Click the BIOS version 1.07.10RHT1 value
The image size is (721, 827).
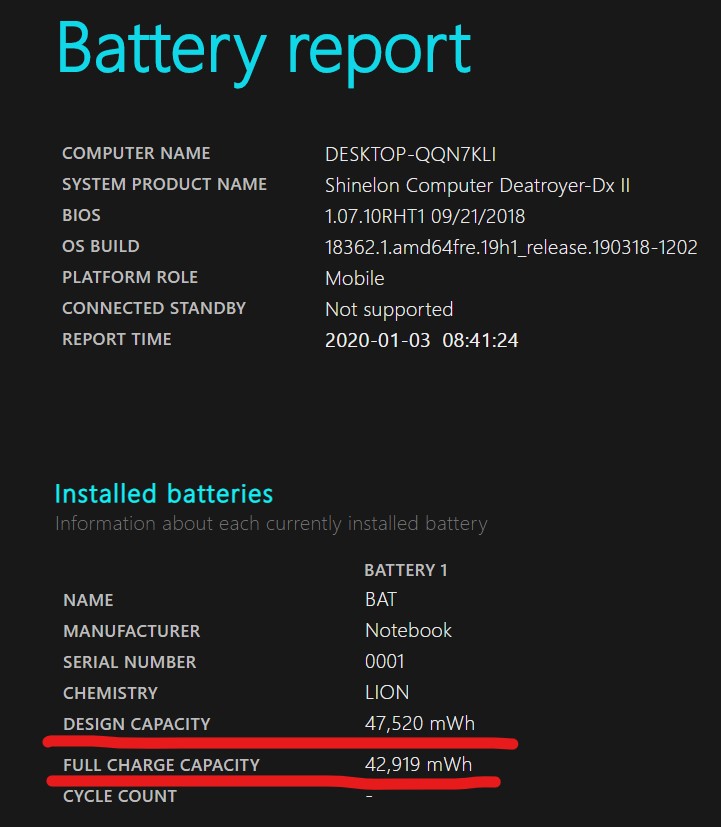point(425,216)
